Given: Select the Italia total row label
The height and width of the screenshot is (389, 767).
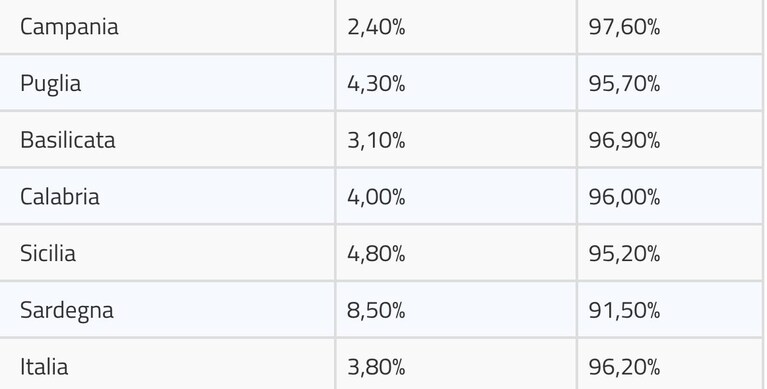Looking at the screenshot, I should pos(44,367).
